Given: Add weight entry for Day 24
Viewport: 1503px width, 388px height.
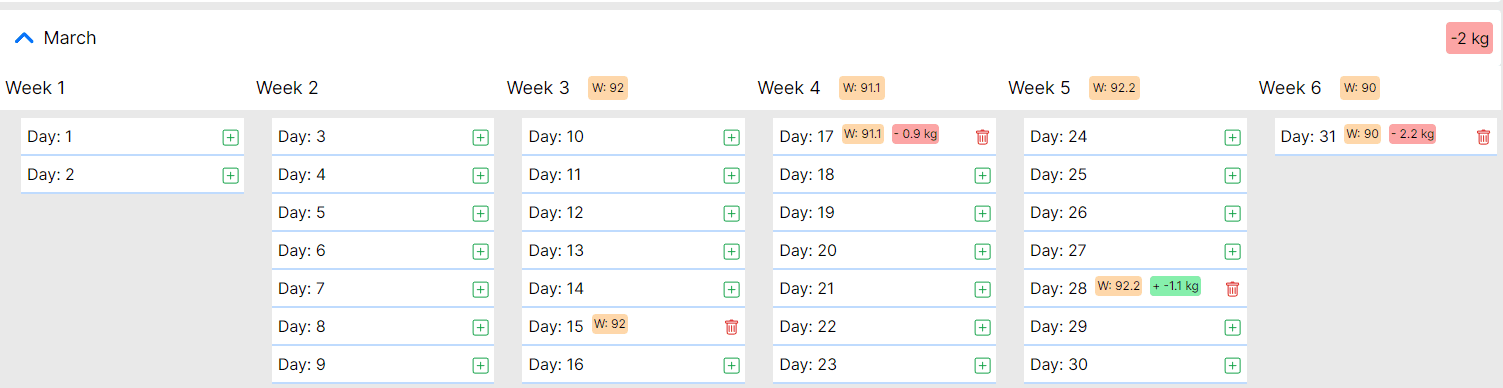Looking at the screenshot, I should pyautogui.click(x=1232, y=137).
